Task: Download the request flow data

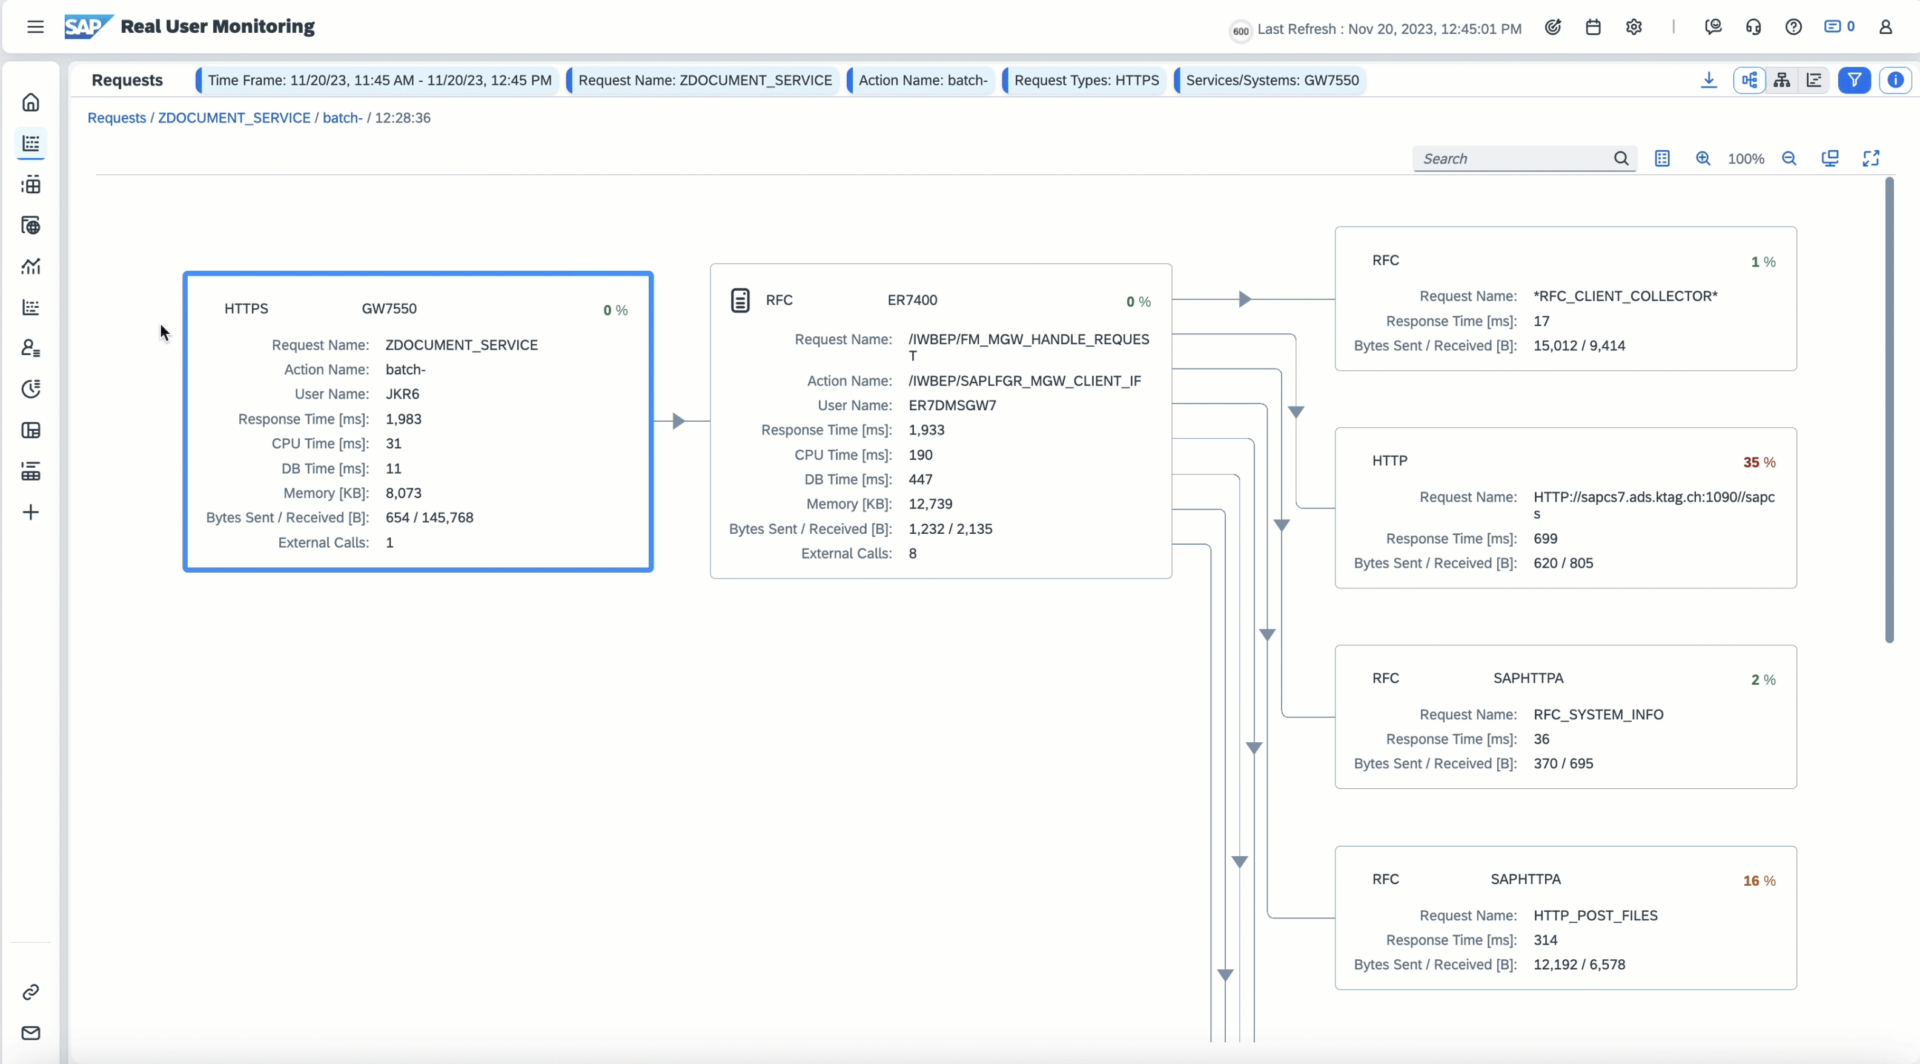Action: [1709, 80]
